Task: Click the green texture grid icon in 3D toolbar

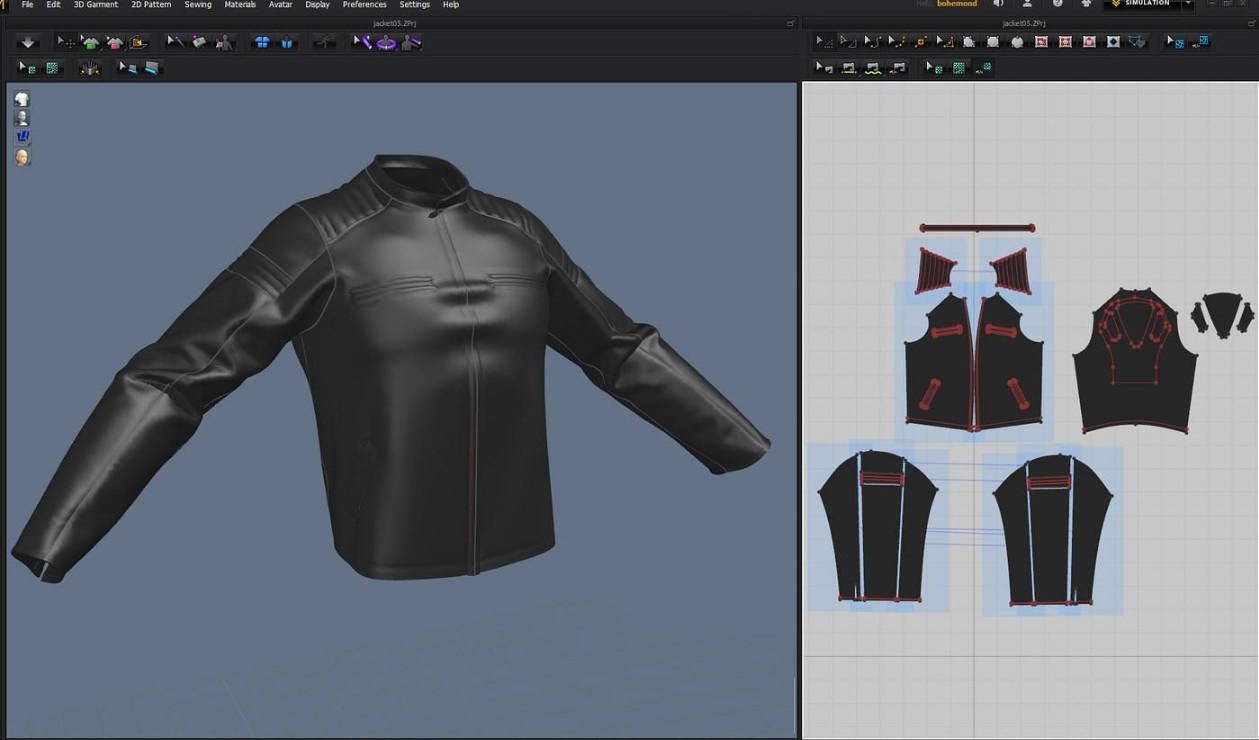Action: click(x=52, y=67)
